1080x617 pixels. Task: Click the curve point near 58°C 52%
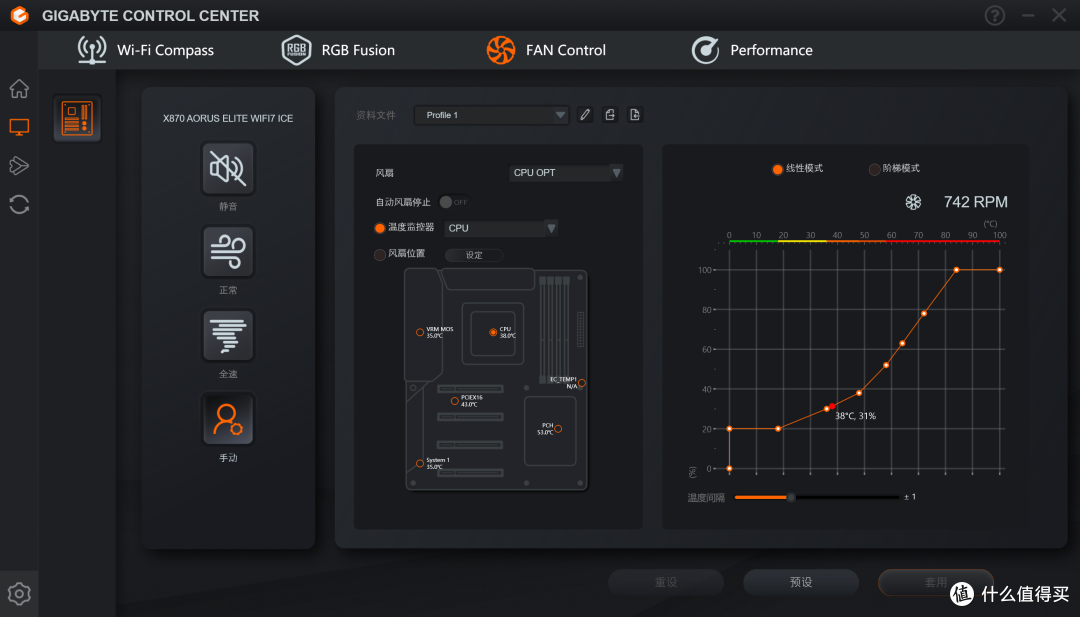[x=886, y=365]
